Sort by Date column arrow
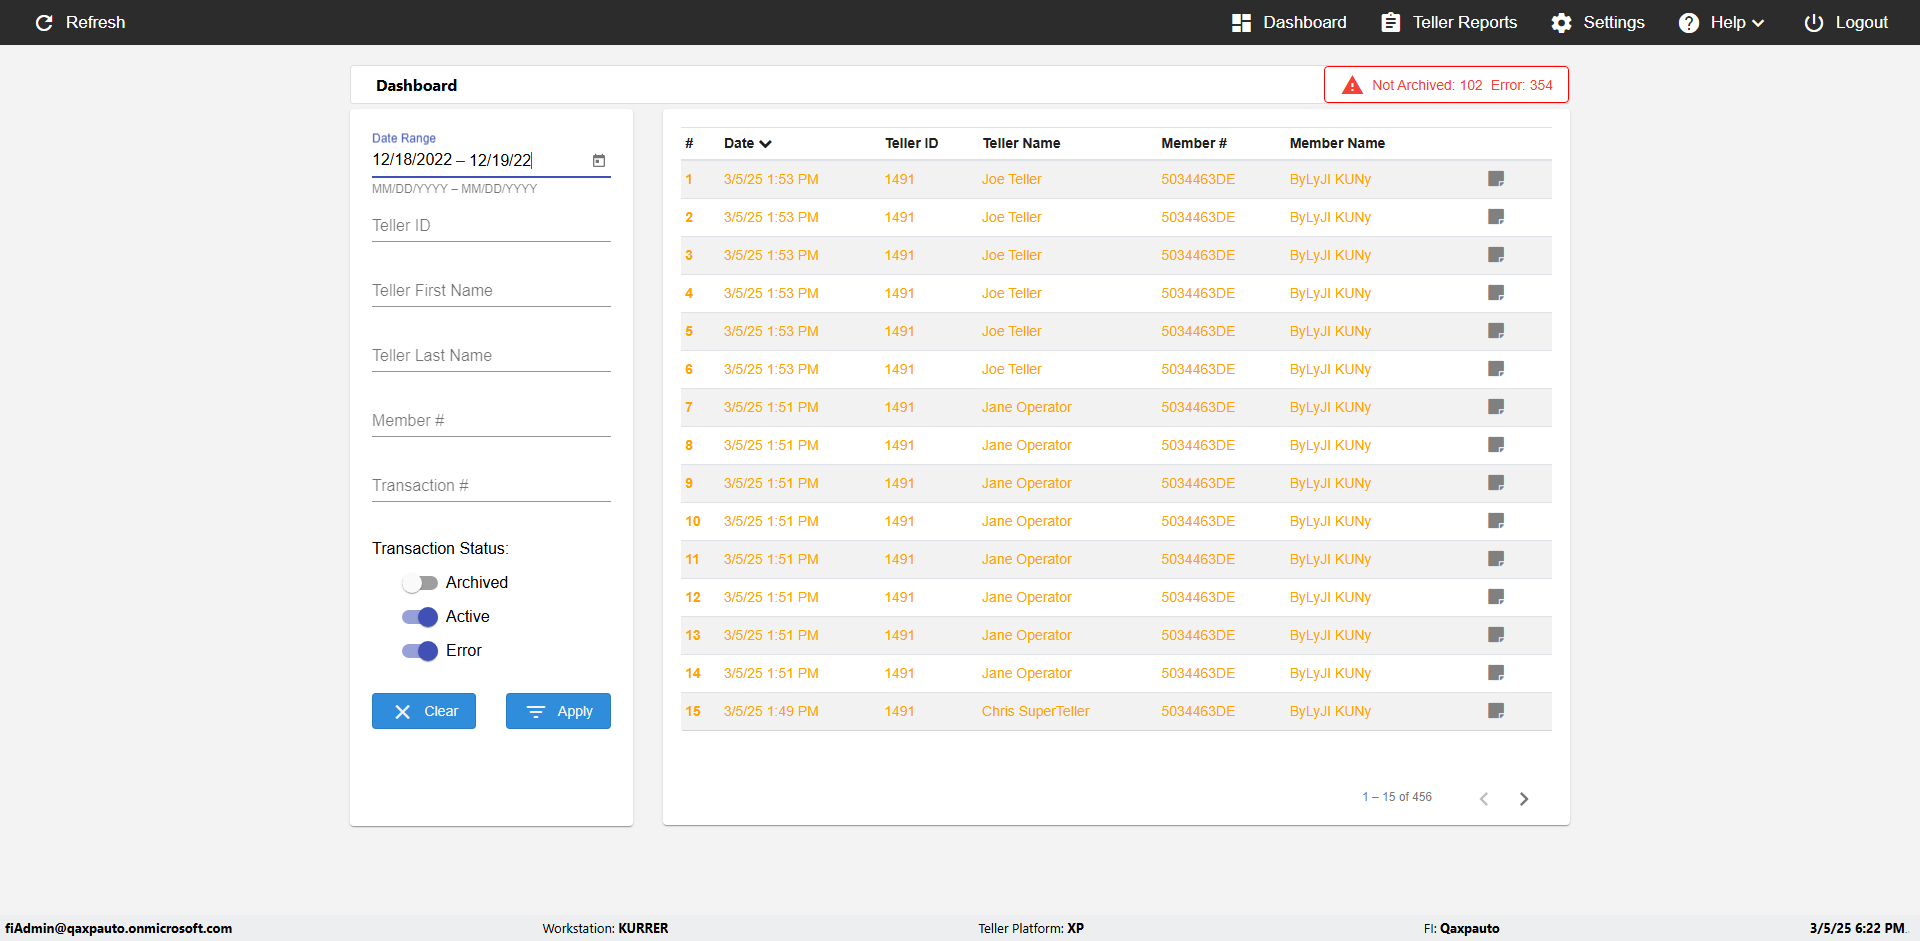 point(766,144)
